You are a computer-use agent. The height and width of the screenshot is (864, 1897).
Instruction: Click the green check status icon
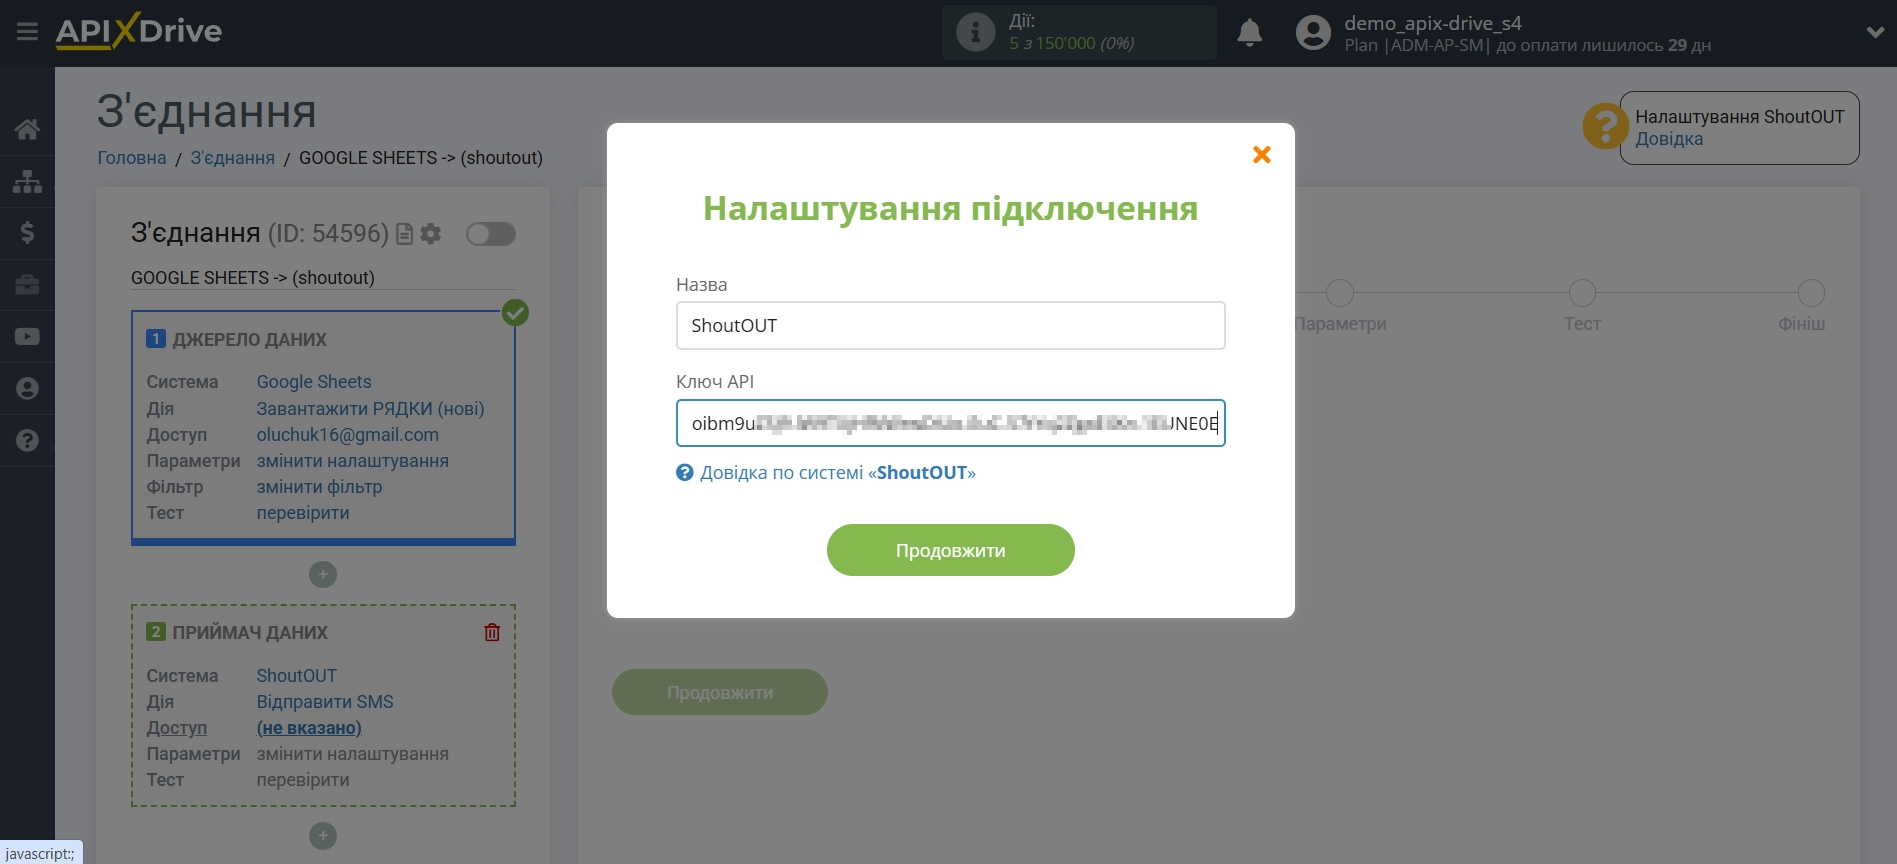(x=515, y=313)
